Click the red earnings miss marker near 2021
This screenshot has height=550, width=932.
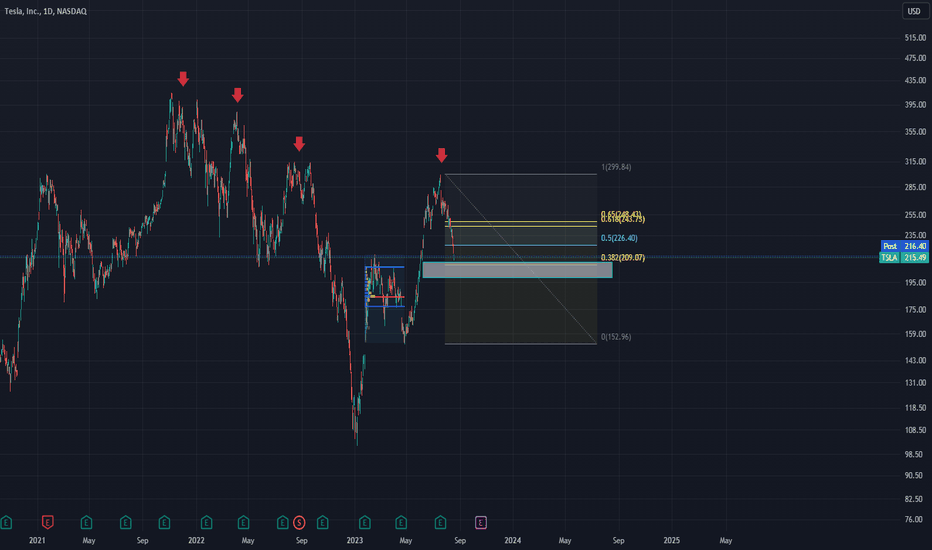click(48, 523)
